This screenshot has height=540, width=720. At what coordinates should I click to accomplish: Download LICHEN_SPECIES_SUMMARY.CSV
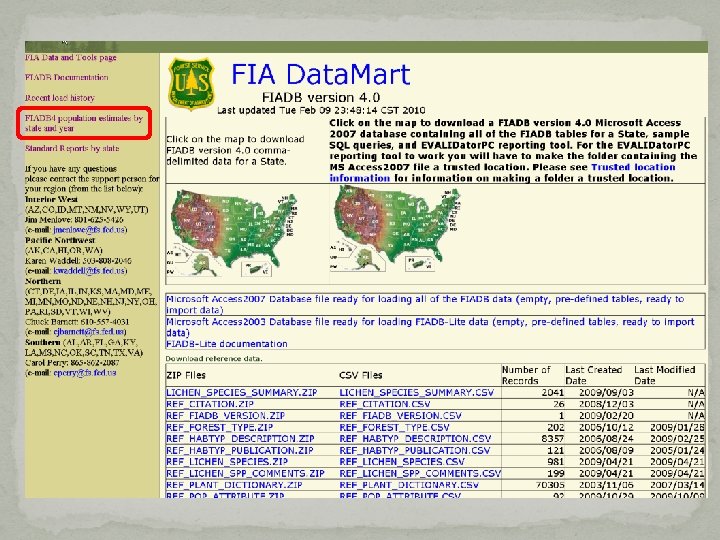(416, 393)
